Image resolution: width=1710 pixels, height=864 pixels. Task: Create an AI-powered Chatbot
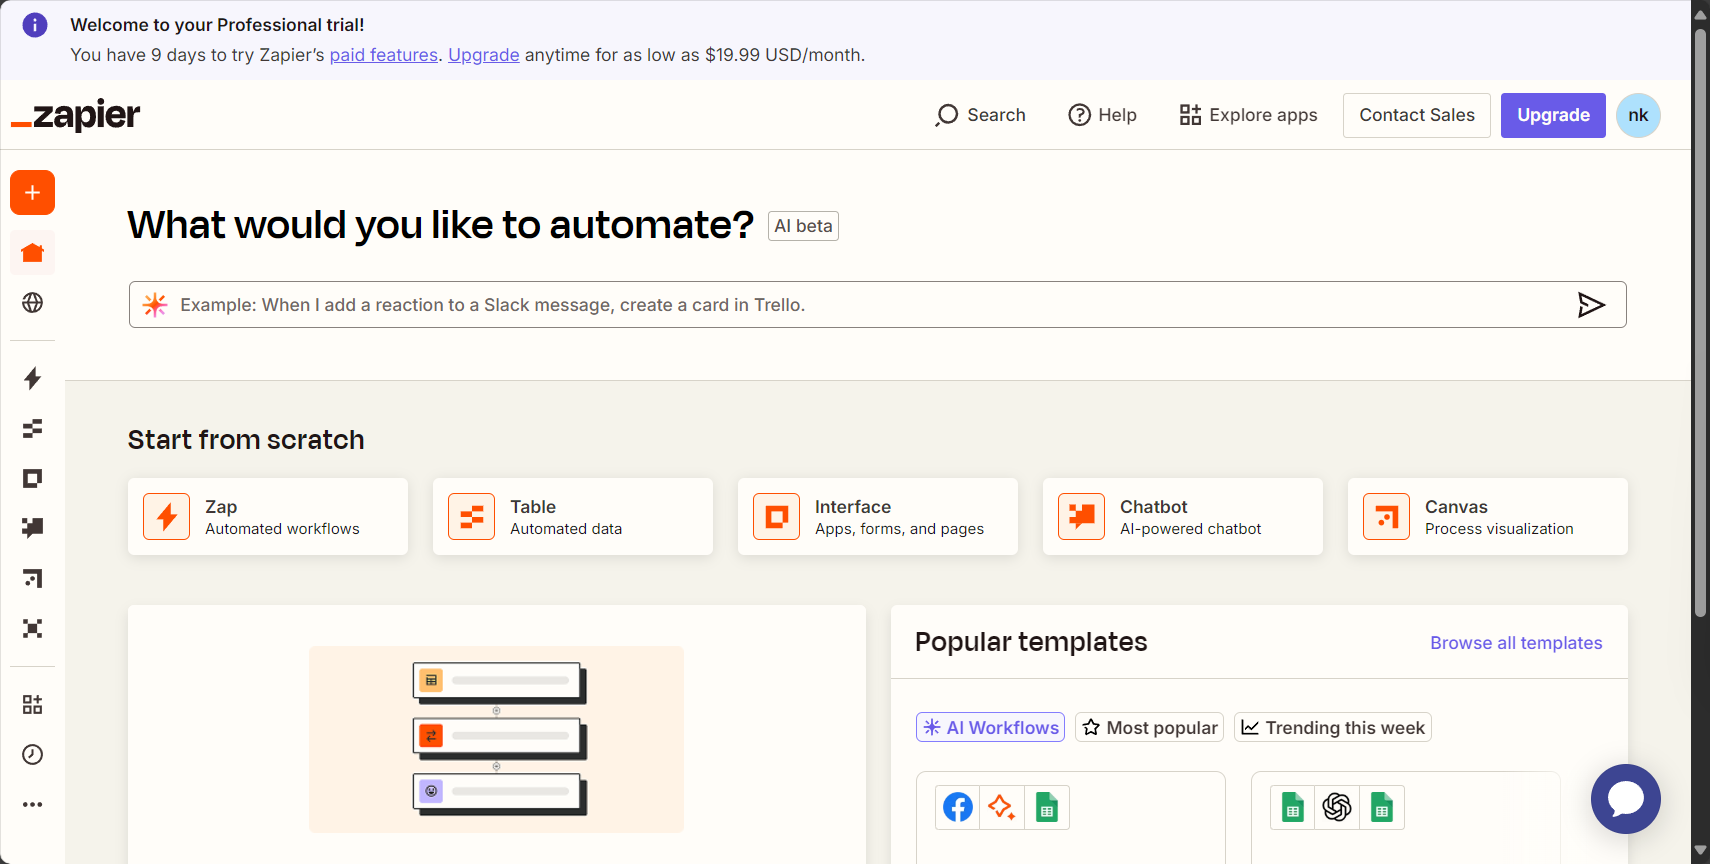(x=1183, y=516)
